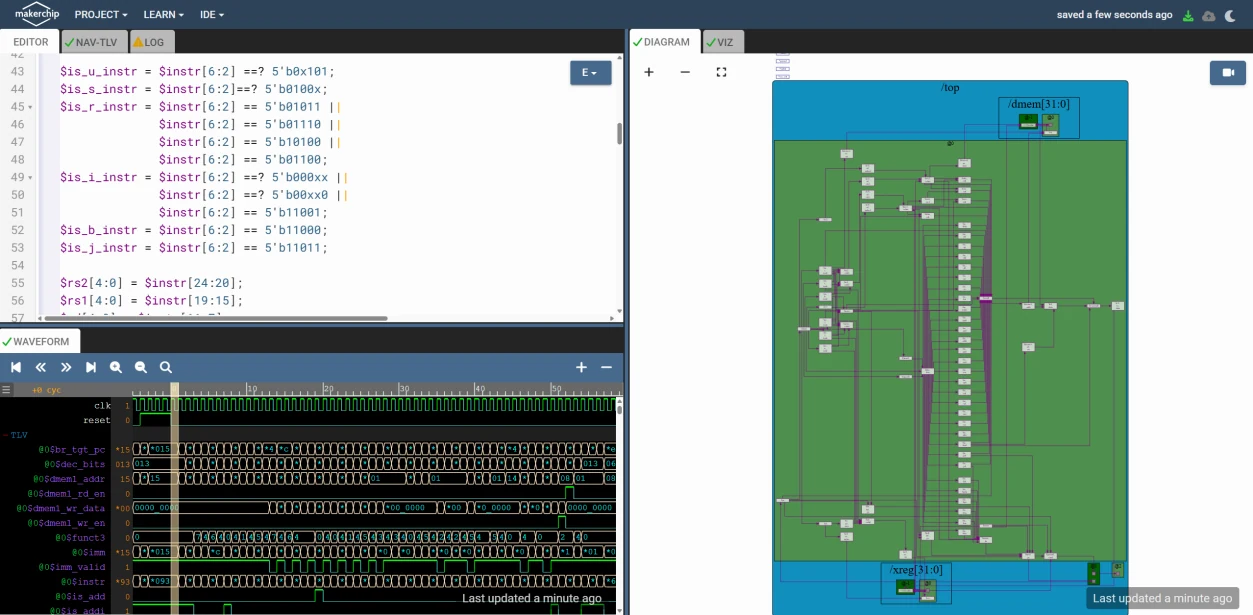Click the waveform zoom-fit magnifier
This screenshot has height=615, width=1253.
point(166,367)
